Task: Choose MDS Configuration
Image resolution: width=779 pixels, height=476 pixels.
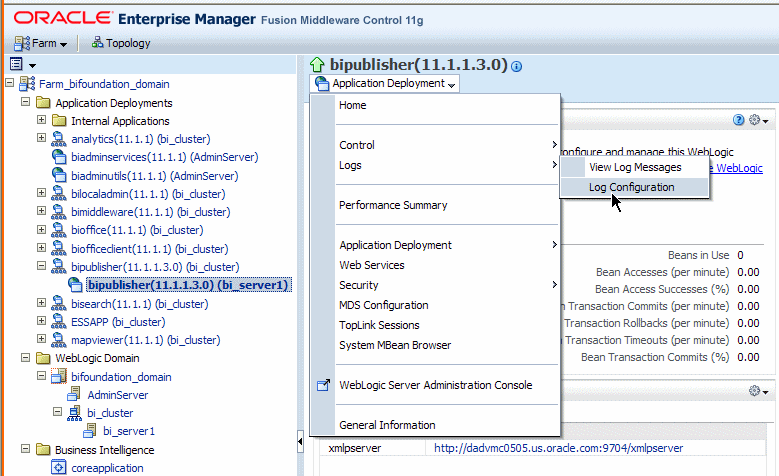Action: point(384,305)
